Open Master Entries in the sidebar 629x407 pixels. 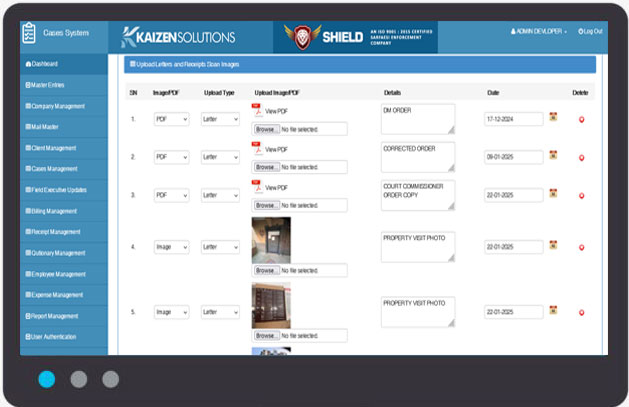coord(64,85)
